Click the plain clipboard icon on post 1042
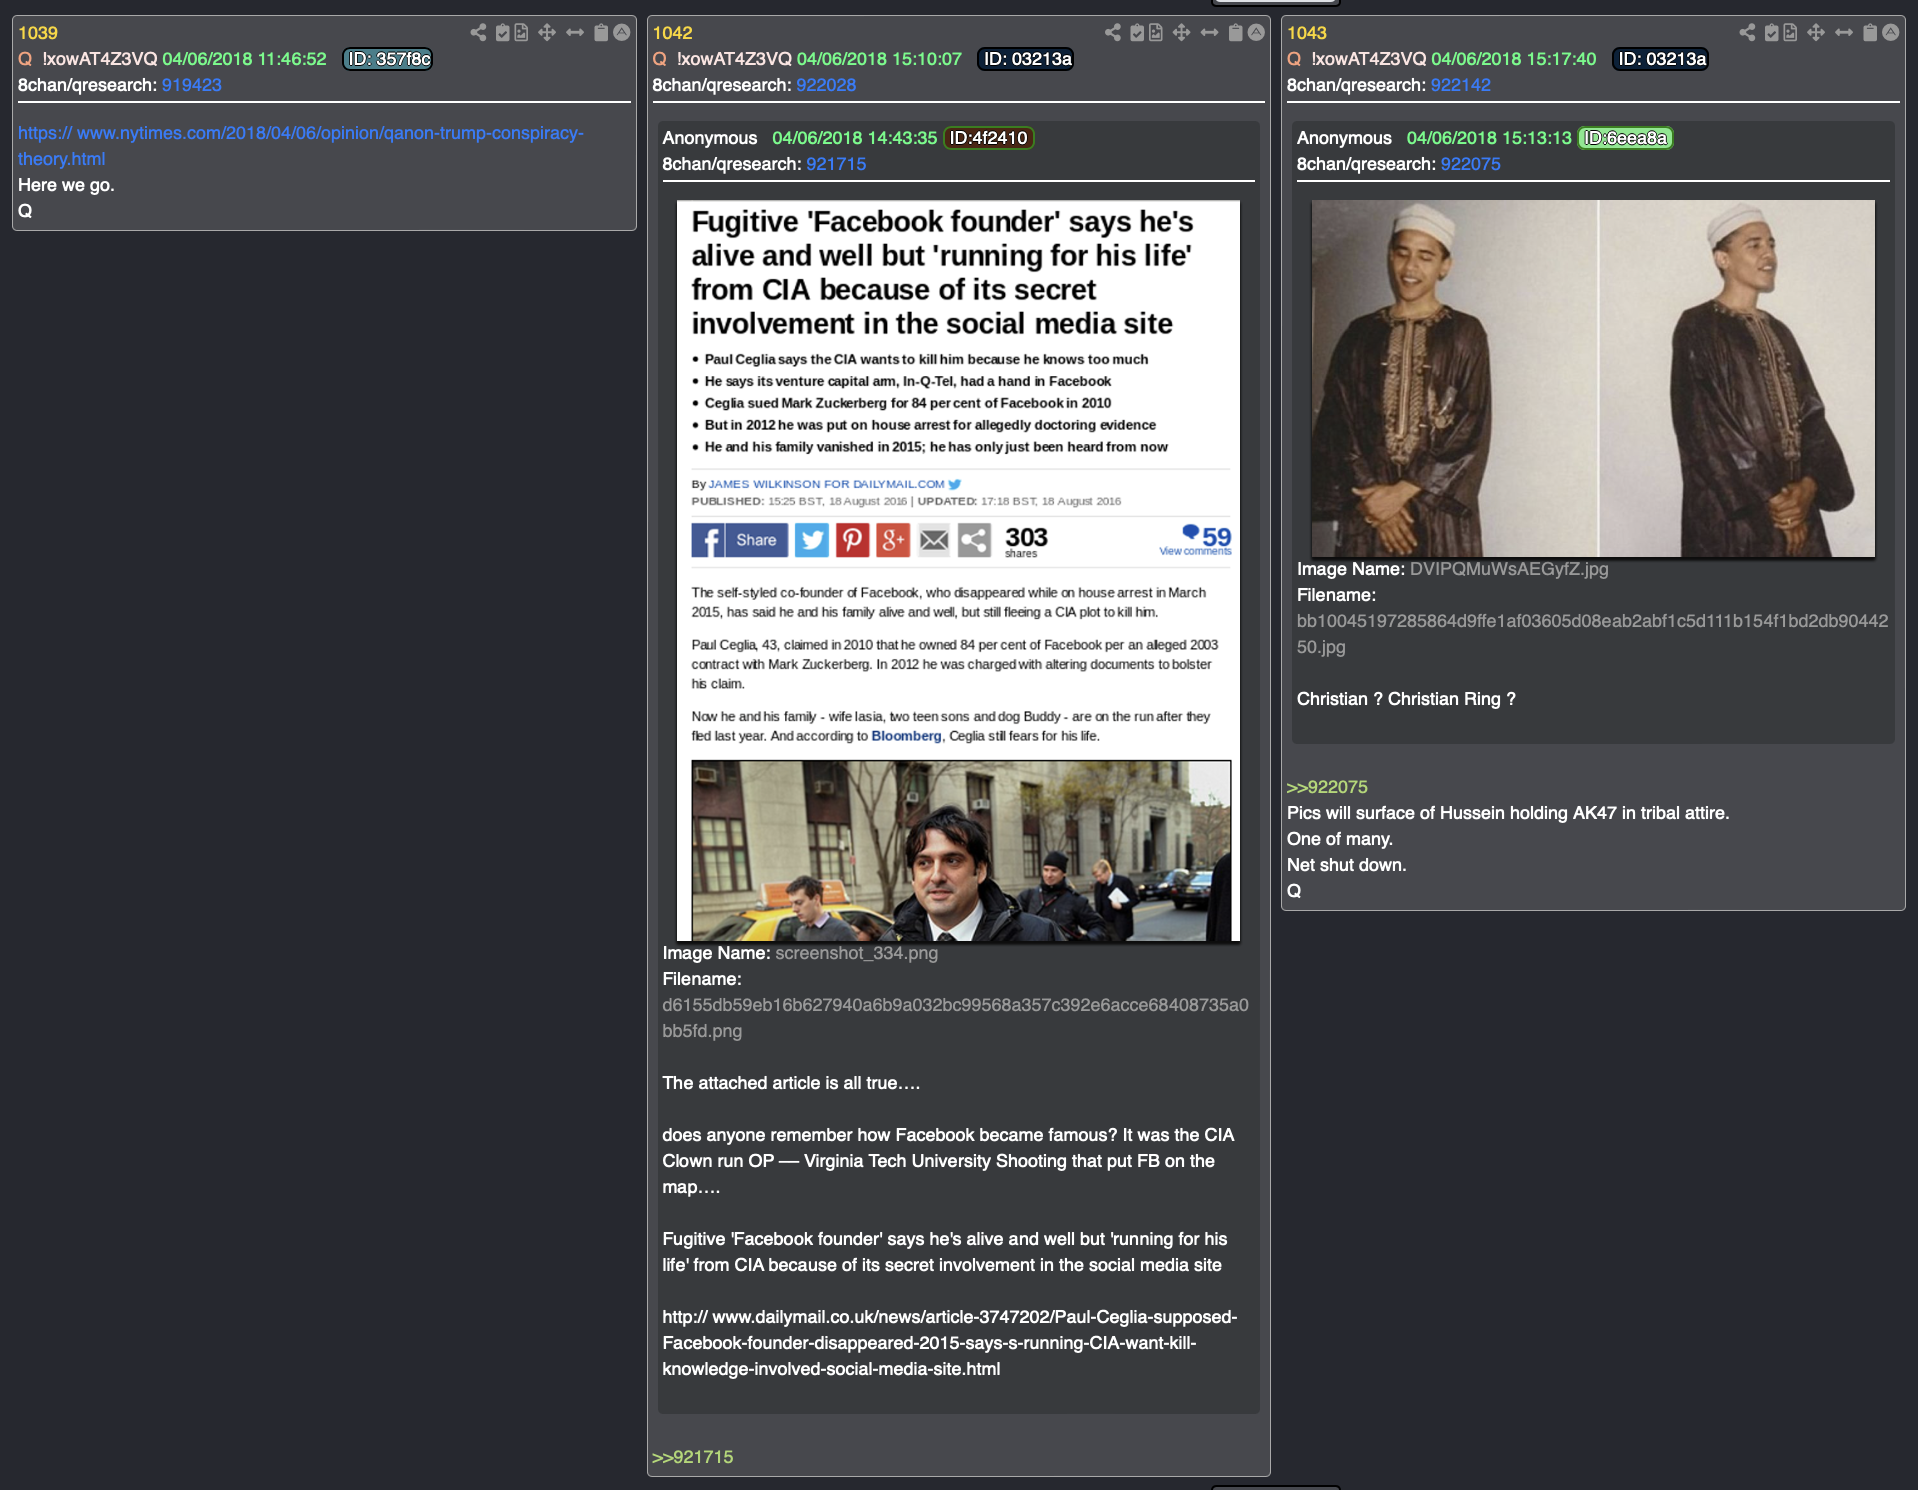The height and width of the screenshot is (1490, 1918). coord(1236,33)
